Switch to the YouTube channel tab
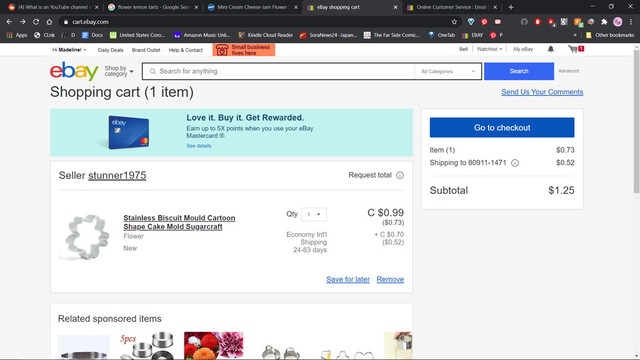The width and height of the screenshot is (640, 360). 53,7
